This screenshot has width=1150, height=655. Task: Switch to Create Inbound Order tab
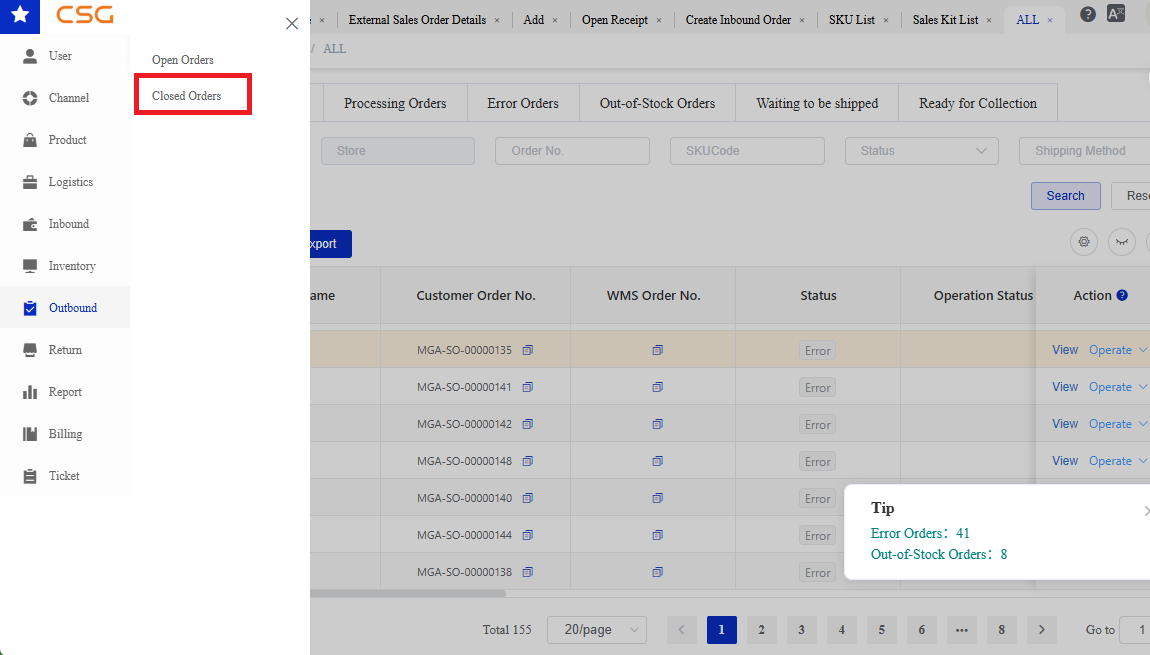pyautogui.click(x=738, y=20)
